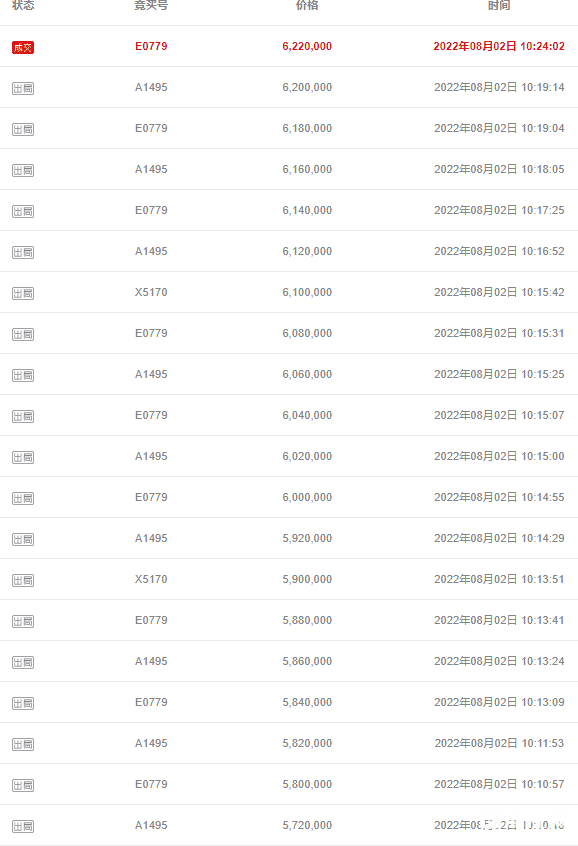578x846 pixels.
Task: Click timestamp 2022年08月02日 10:24:02
Action: click(499, 46)
